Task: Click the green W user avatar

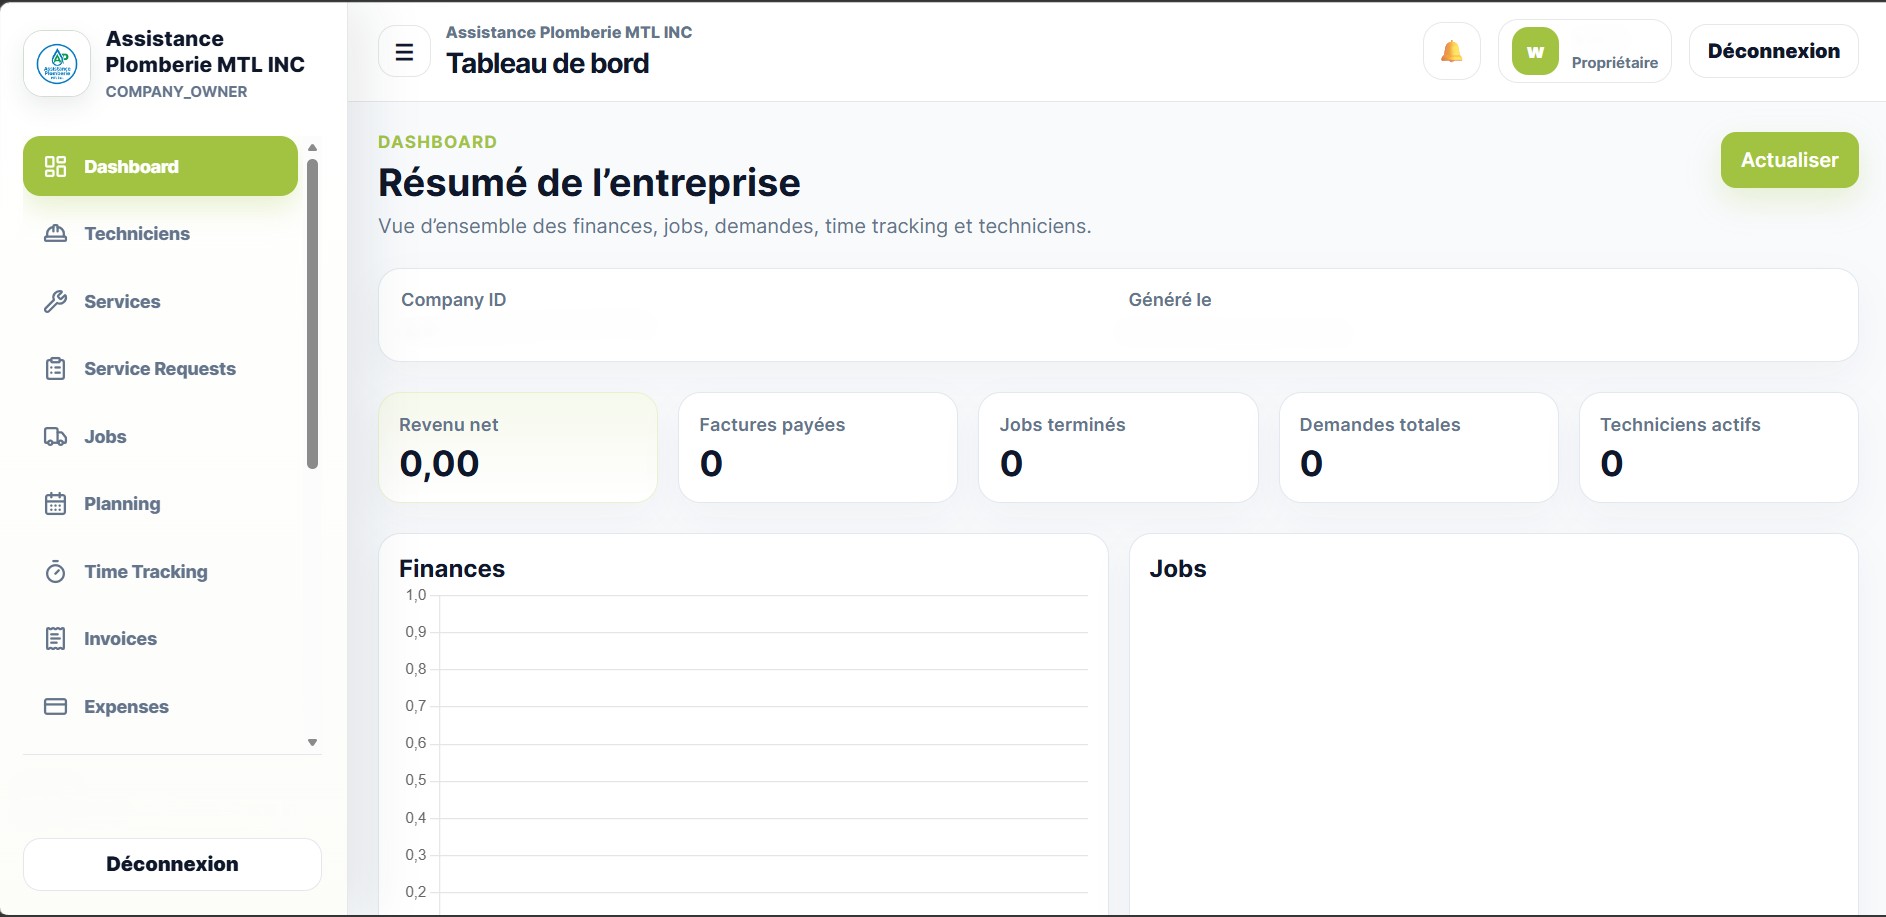Action: click(x=1535, y=51)
